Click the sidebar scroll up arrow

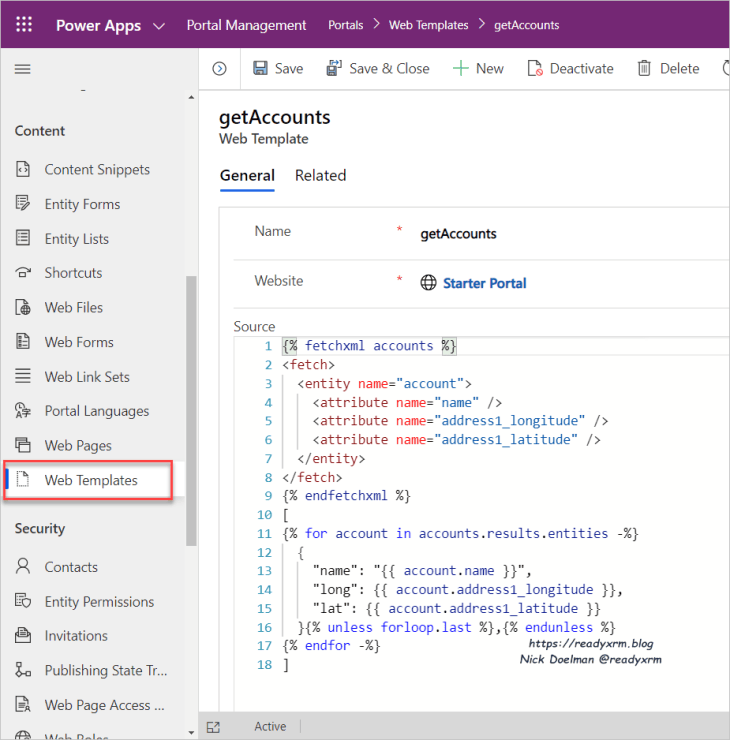[191, 97]
